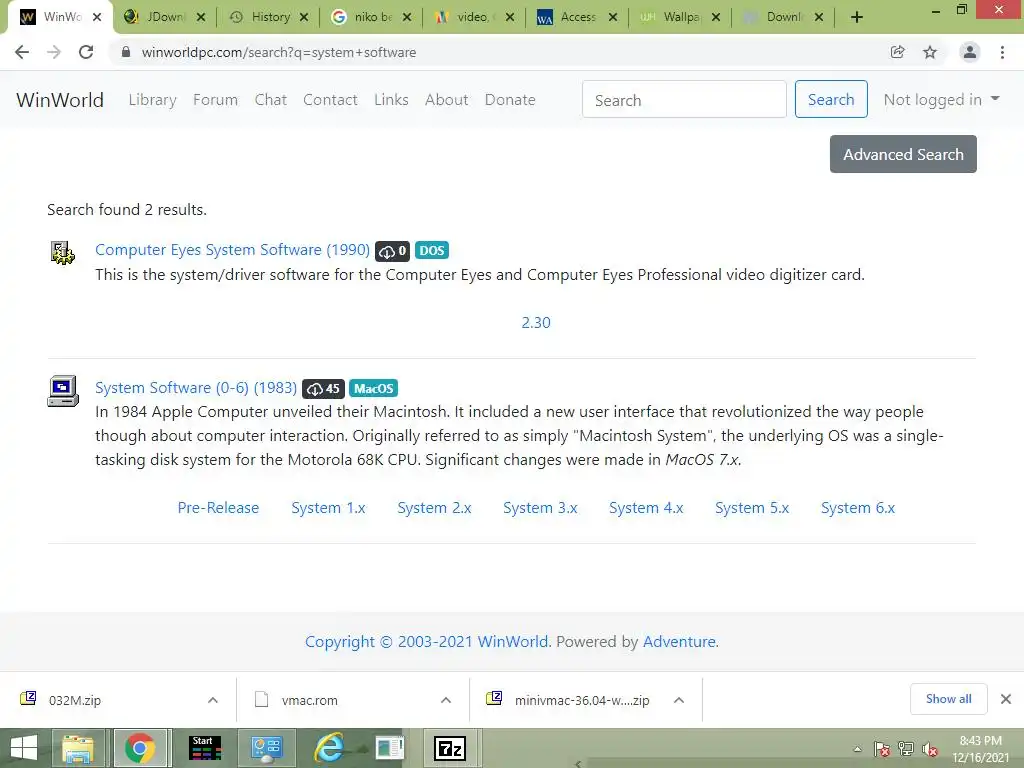Expand options for 032M.zip download
1024x768 pixels.
pos(213,700)
